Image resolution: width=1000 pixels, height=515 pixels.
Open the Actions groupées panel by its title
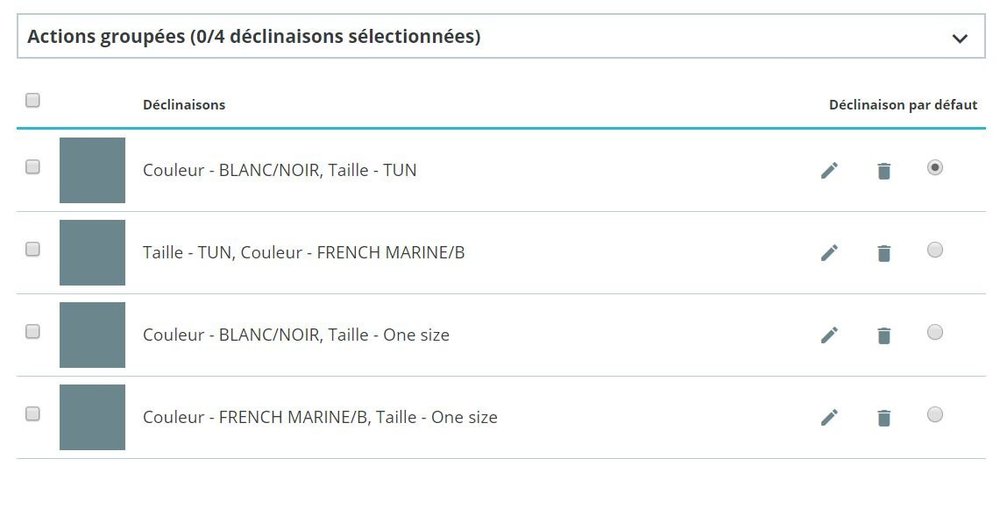point(254,36)
